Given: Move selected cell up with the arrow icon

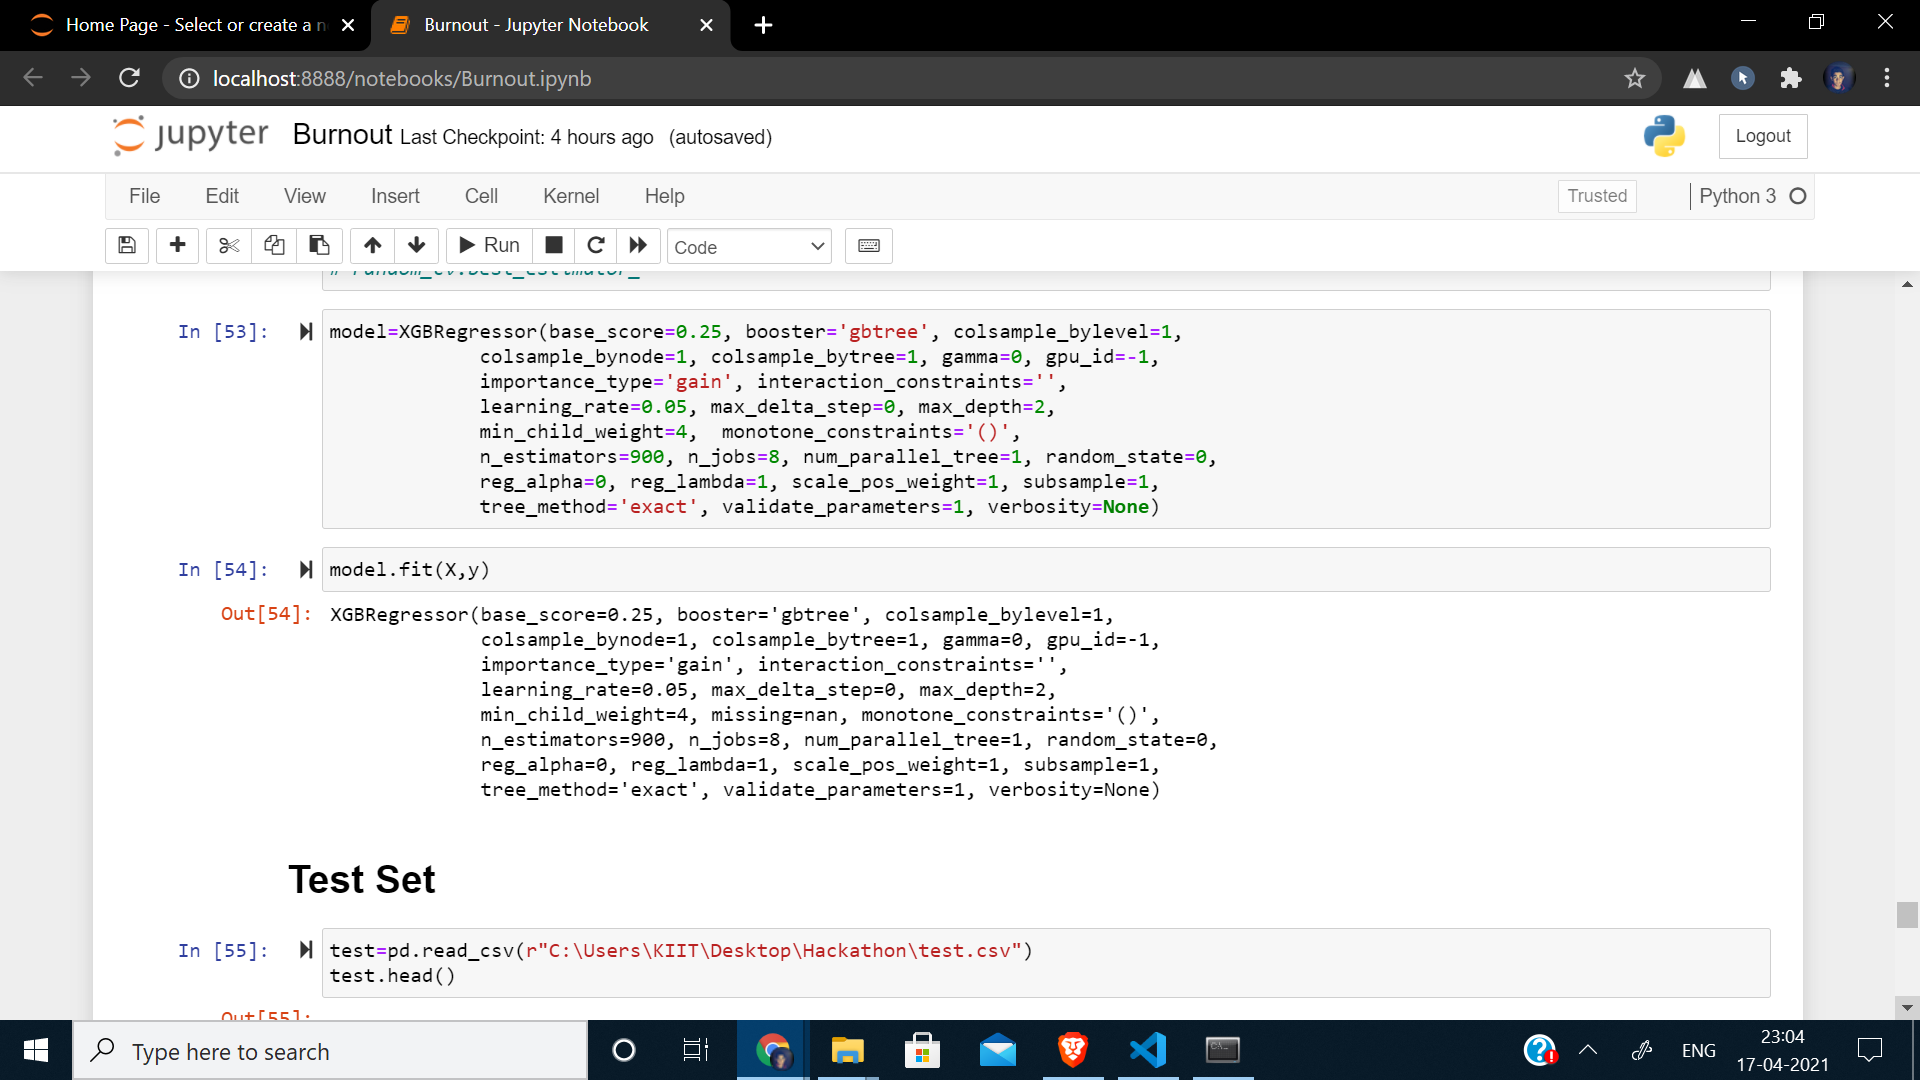Looking at the screenshot, I should (373, 245).
